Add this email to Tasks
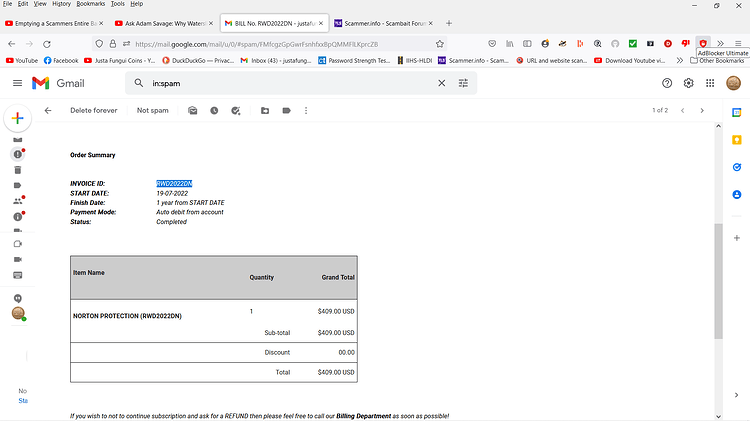Viewport: 750px width, 421px height. click(236, 111)
